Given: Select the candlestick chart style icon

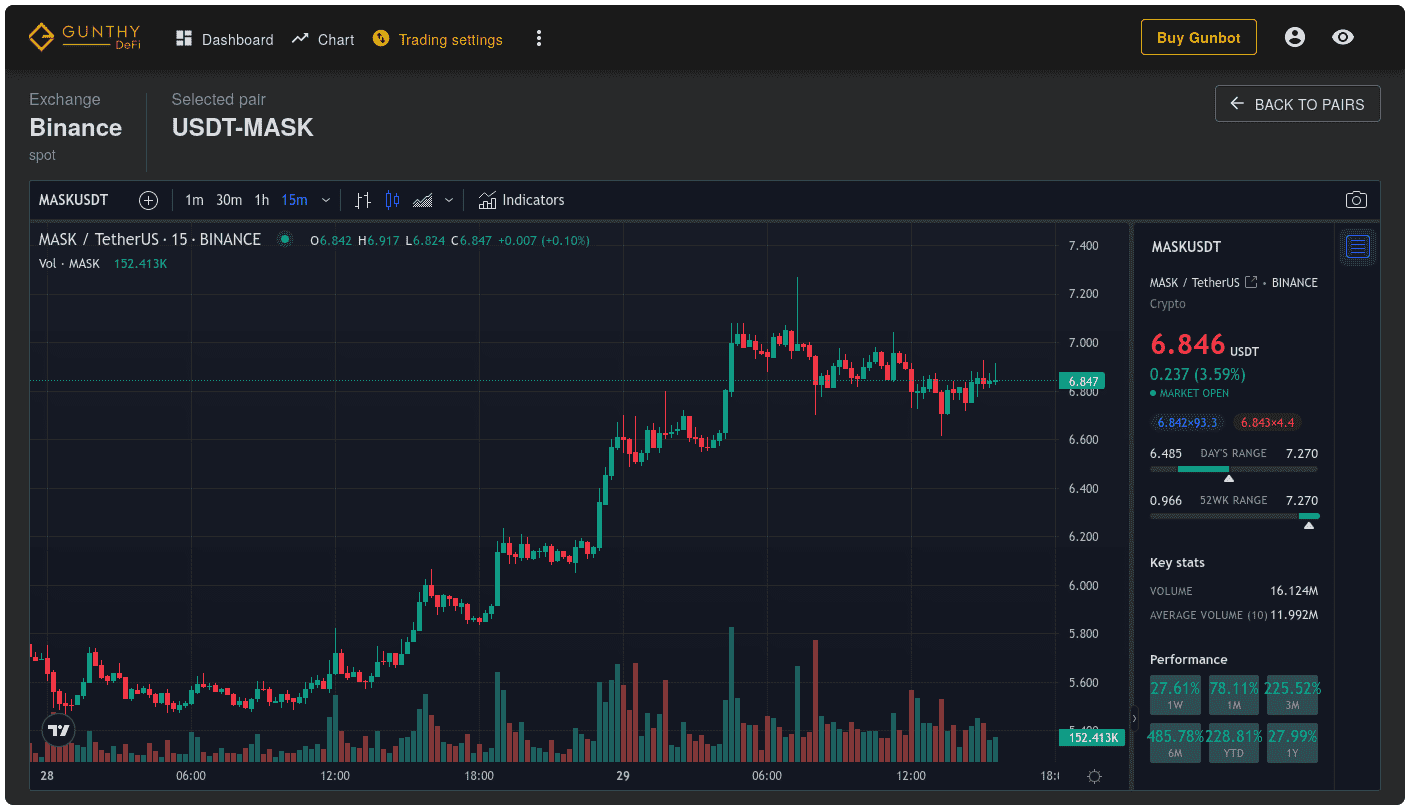Looking at the screenshot, I should tap(392, 200).
